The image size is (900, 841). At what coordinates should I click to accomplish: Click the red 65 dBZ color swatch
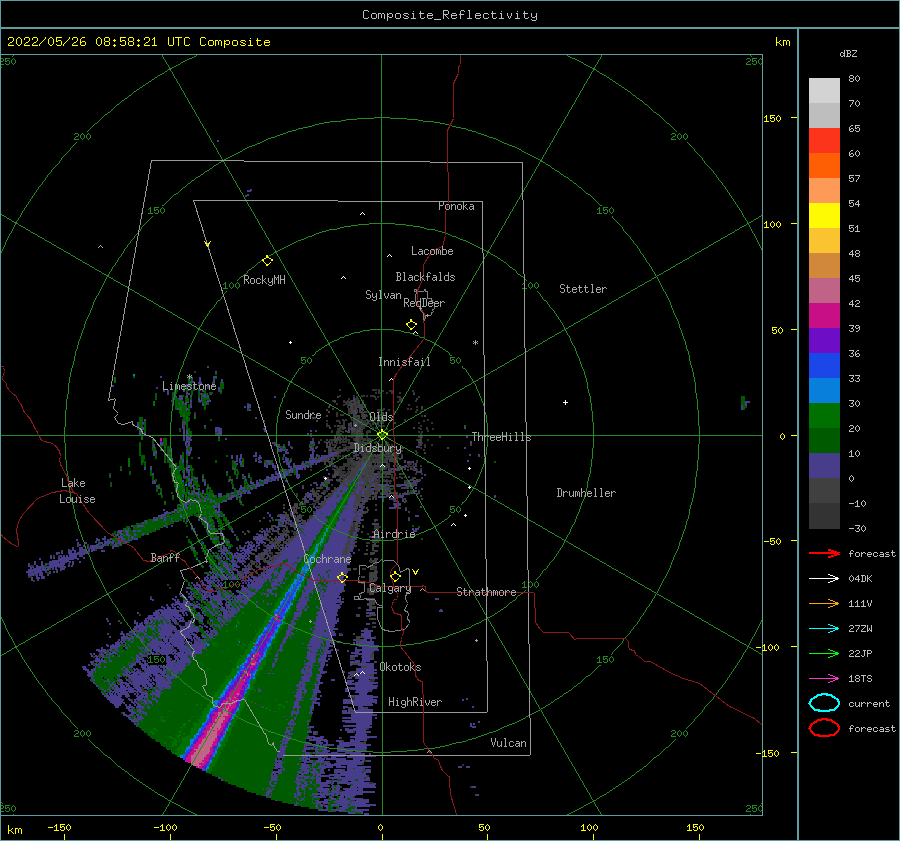824,140
